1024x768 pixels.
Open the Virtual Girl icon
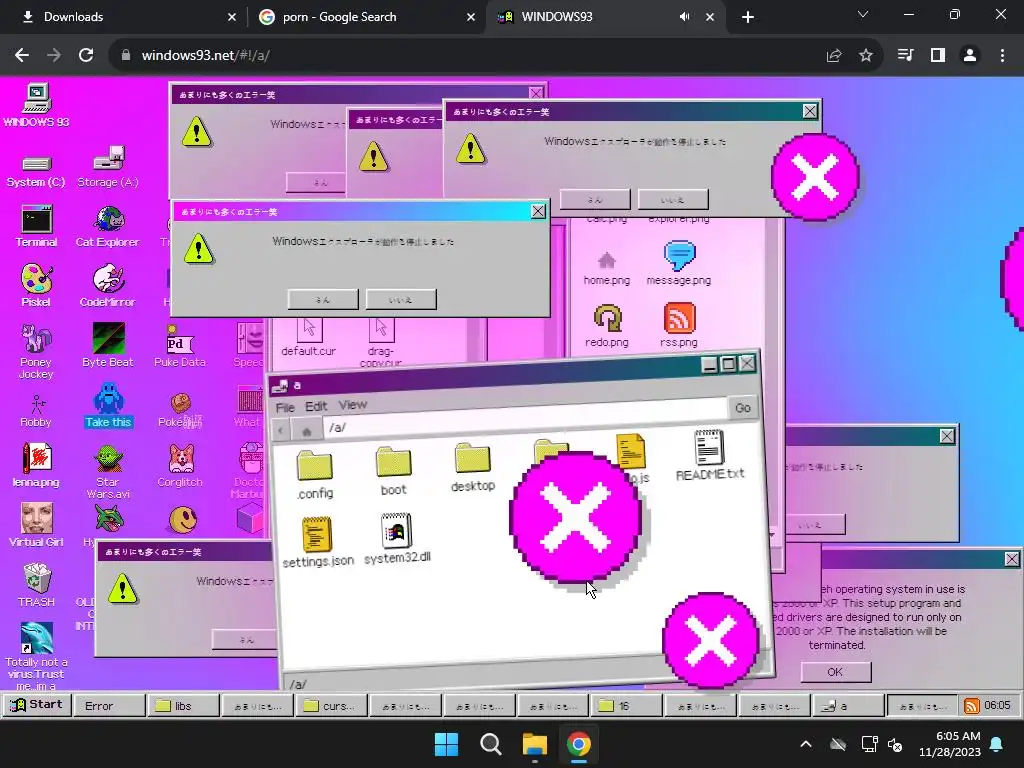[36, 525]
